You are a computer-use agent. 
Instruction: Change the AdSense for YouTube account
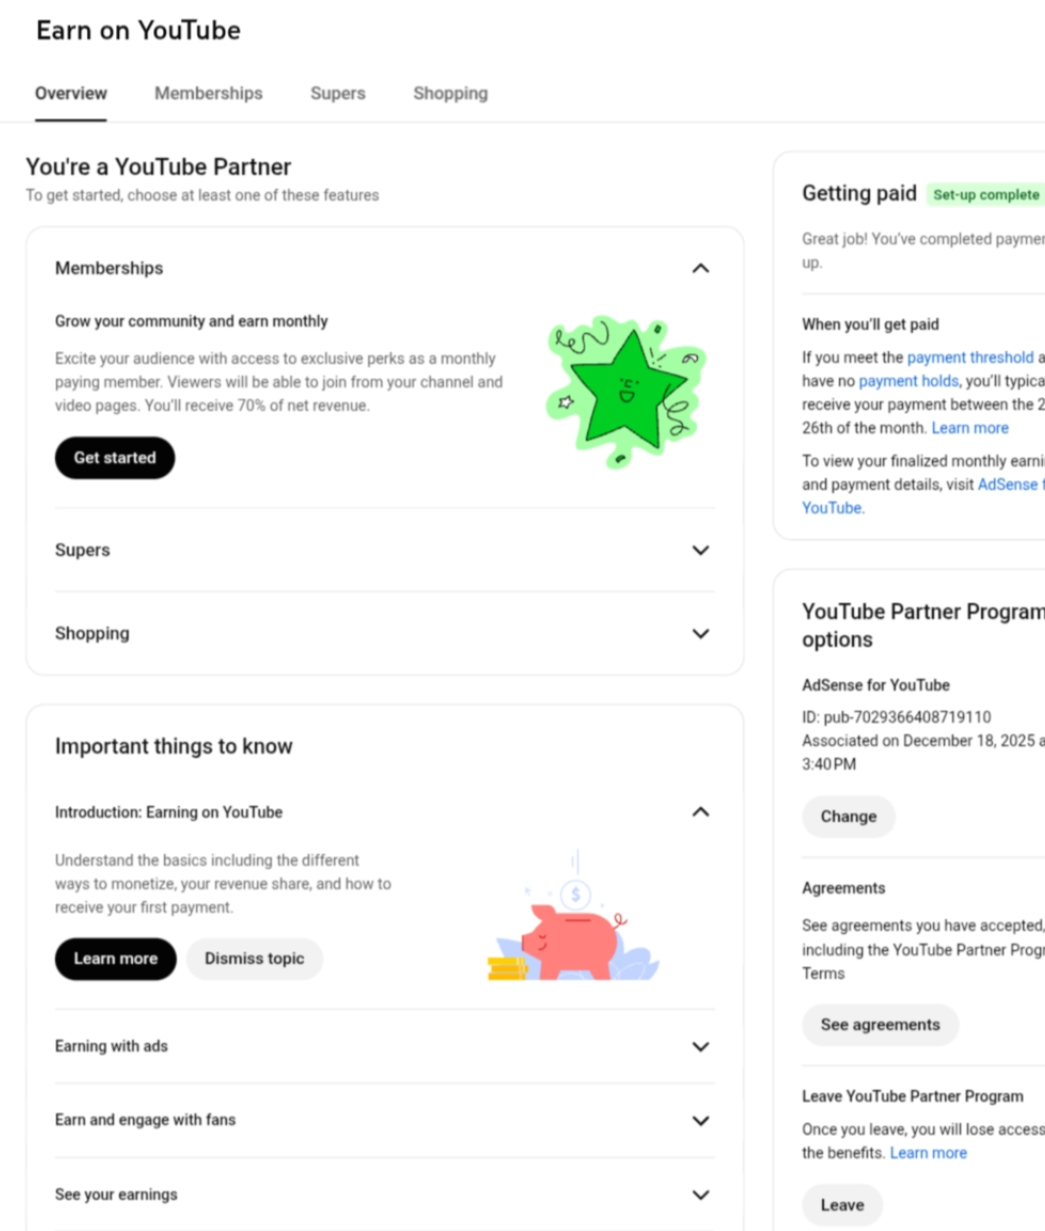848,816
